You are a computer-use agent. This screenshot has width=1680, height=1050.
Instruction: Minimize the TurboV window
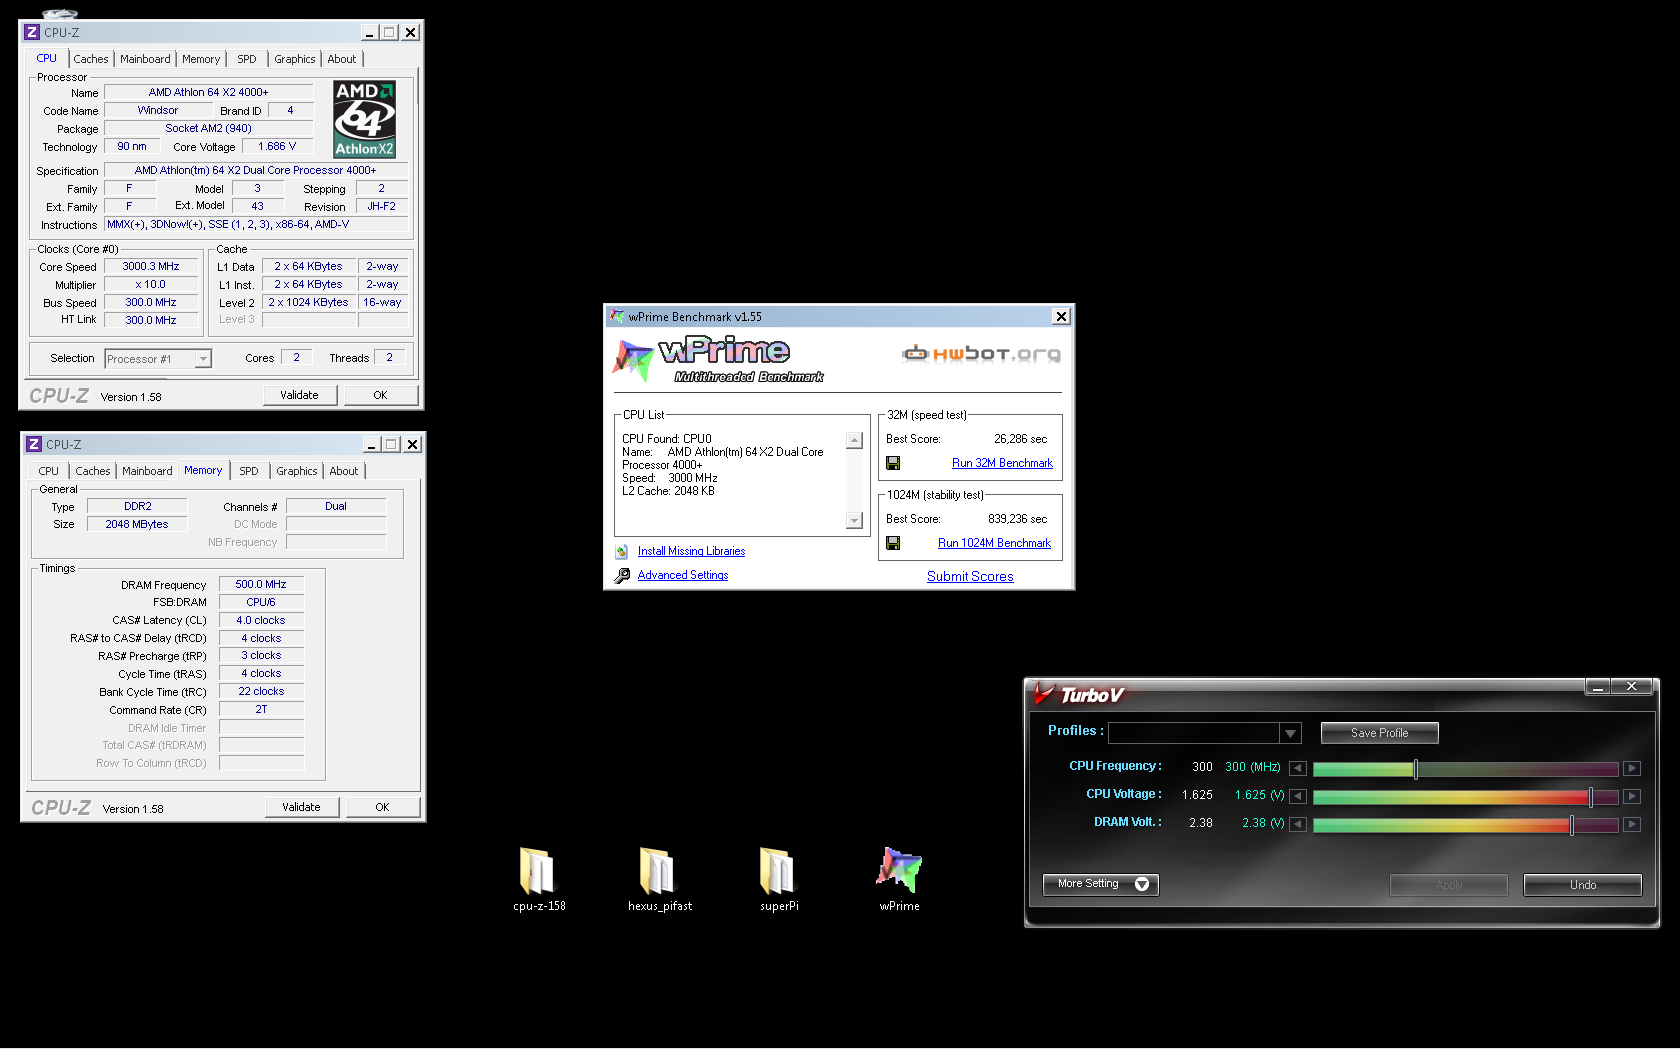(x=1598, y=687)
